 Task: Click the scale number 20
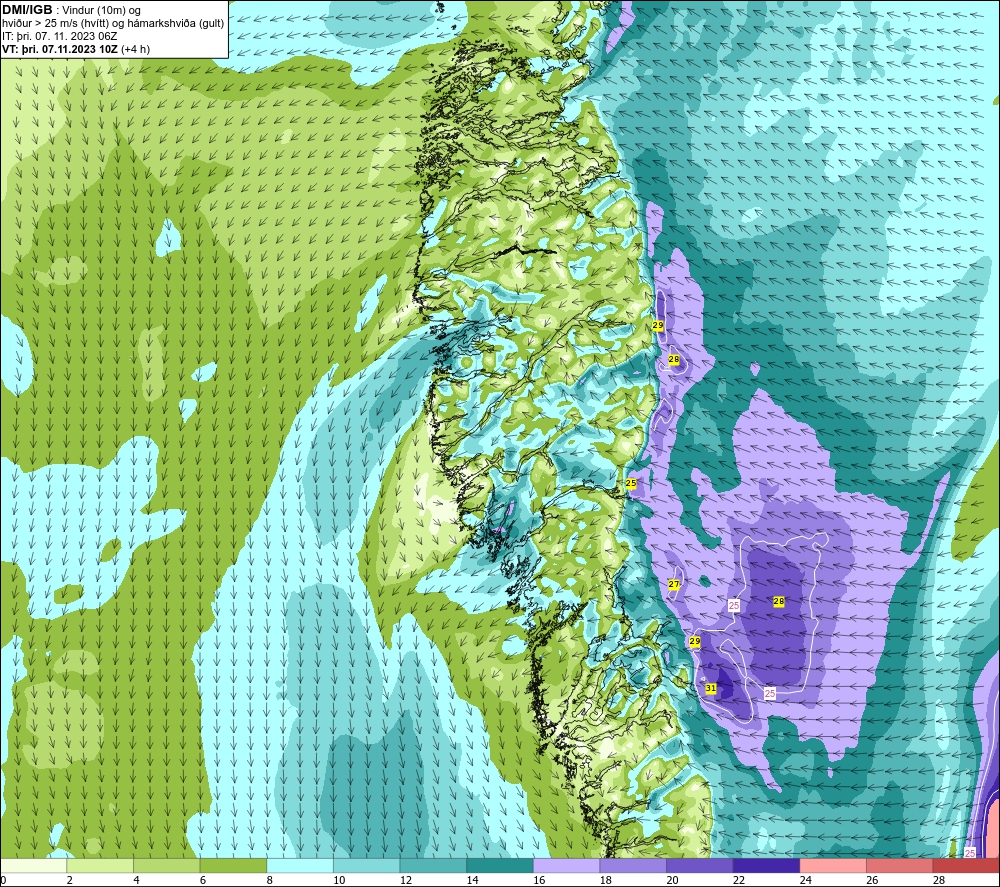coord(672,880)
